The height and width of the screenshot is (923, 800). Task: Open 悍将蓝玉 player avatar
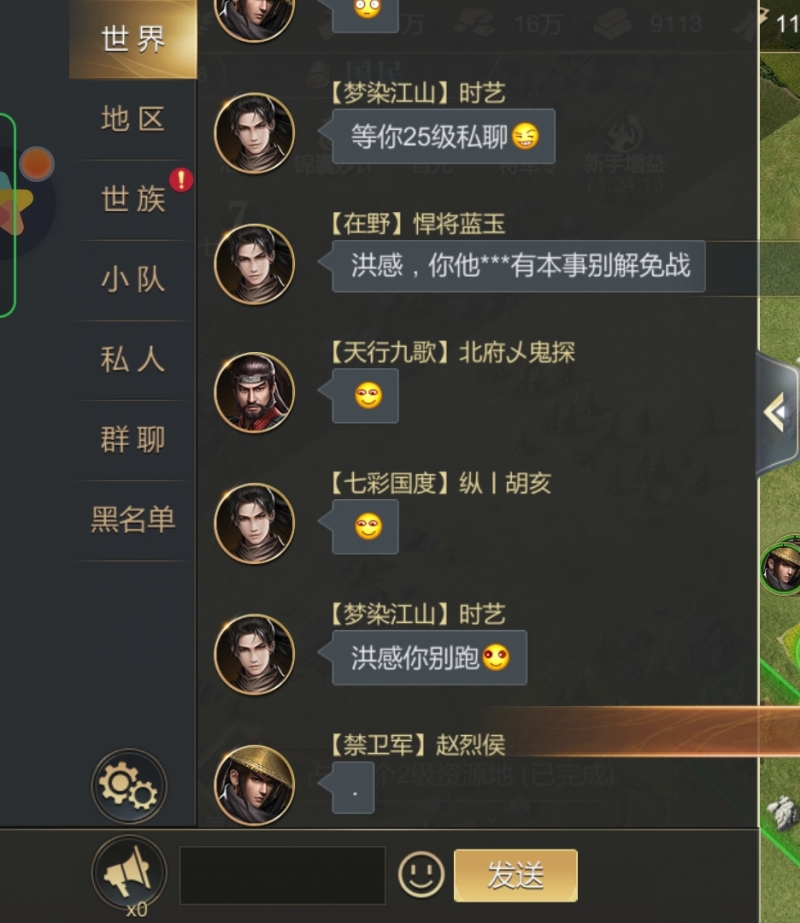[254, 264]
